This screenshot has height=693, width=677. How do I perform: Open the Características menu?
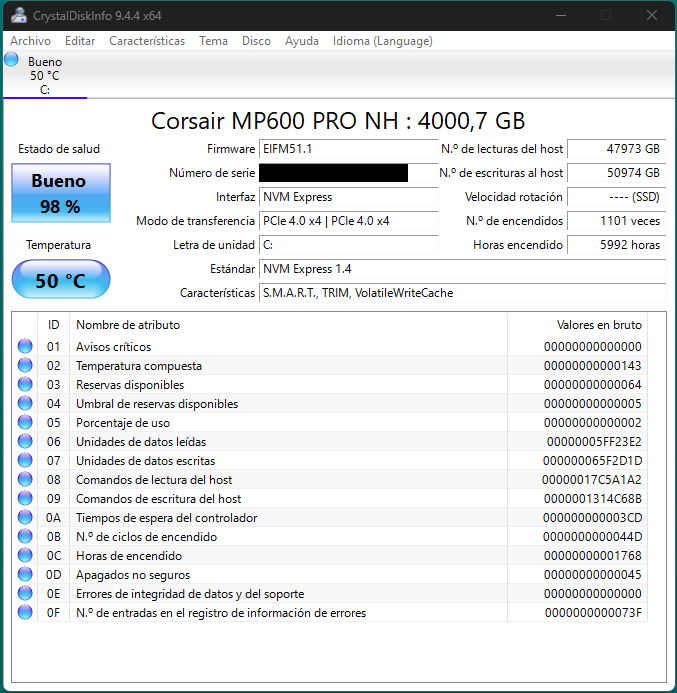147,41
